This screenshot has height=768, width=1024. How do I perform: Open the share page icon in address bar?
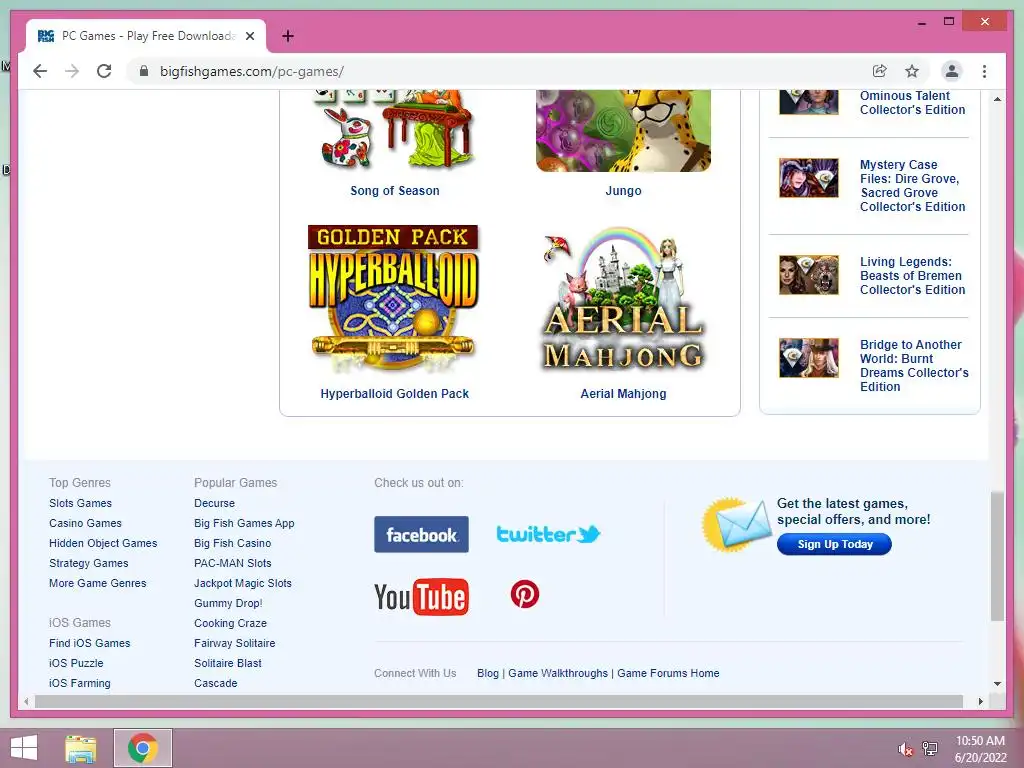tap(880, 71)
